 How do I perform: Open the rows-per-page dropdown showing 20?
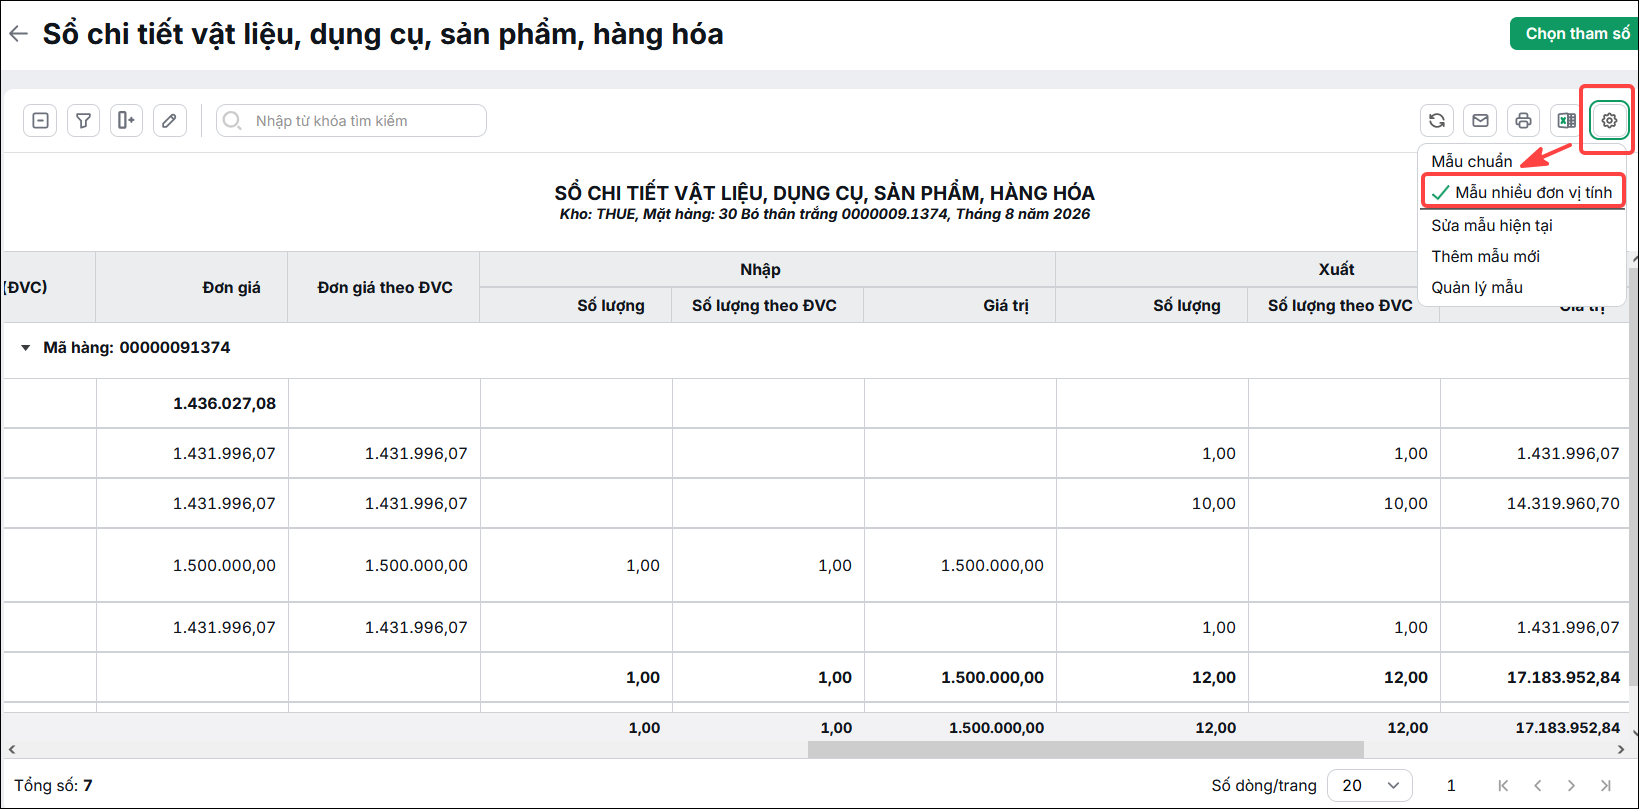[1370, 786]
